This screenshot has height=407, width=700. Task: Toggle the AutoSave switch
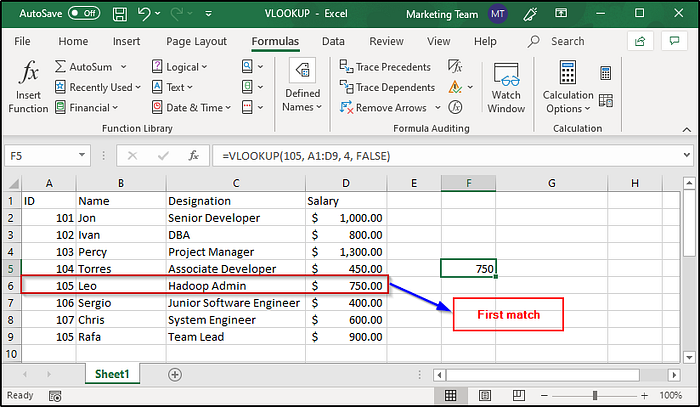coord(84,13)
